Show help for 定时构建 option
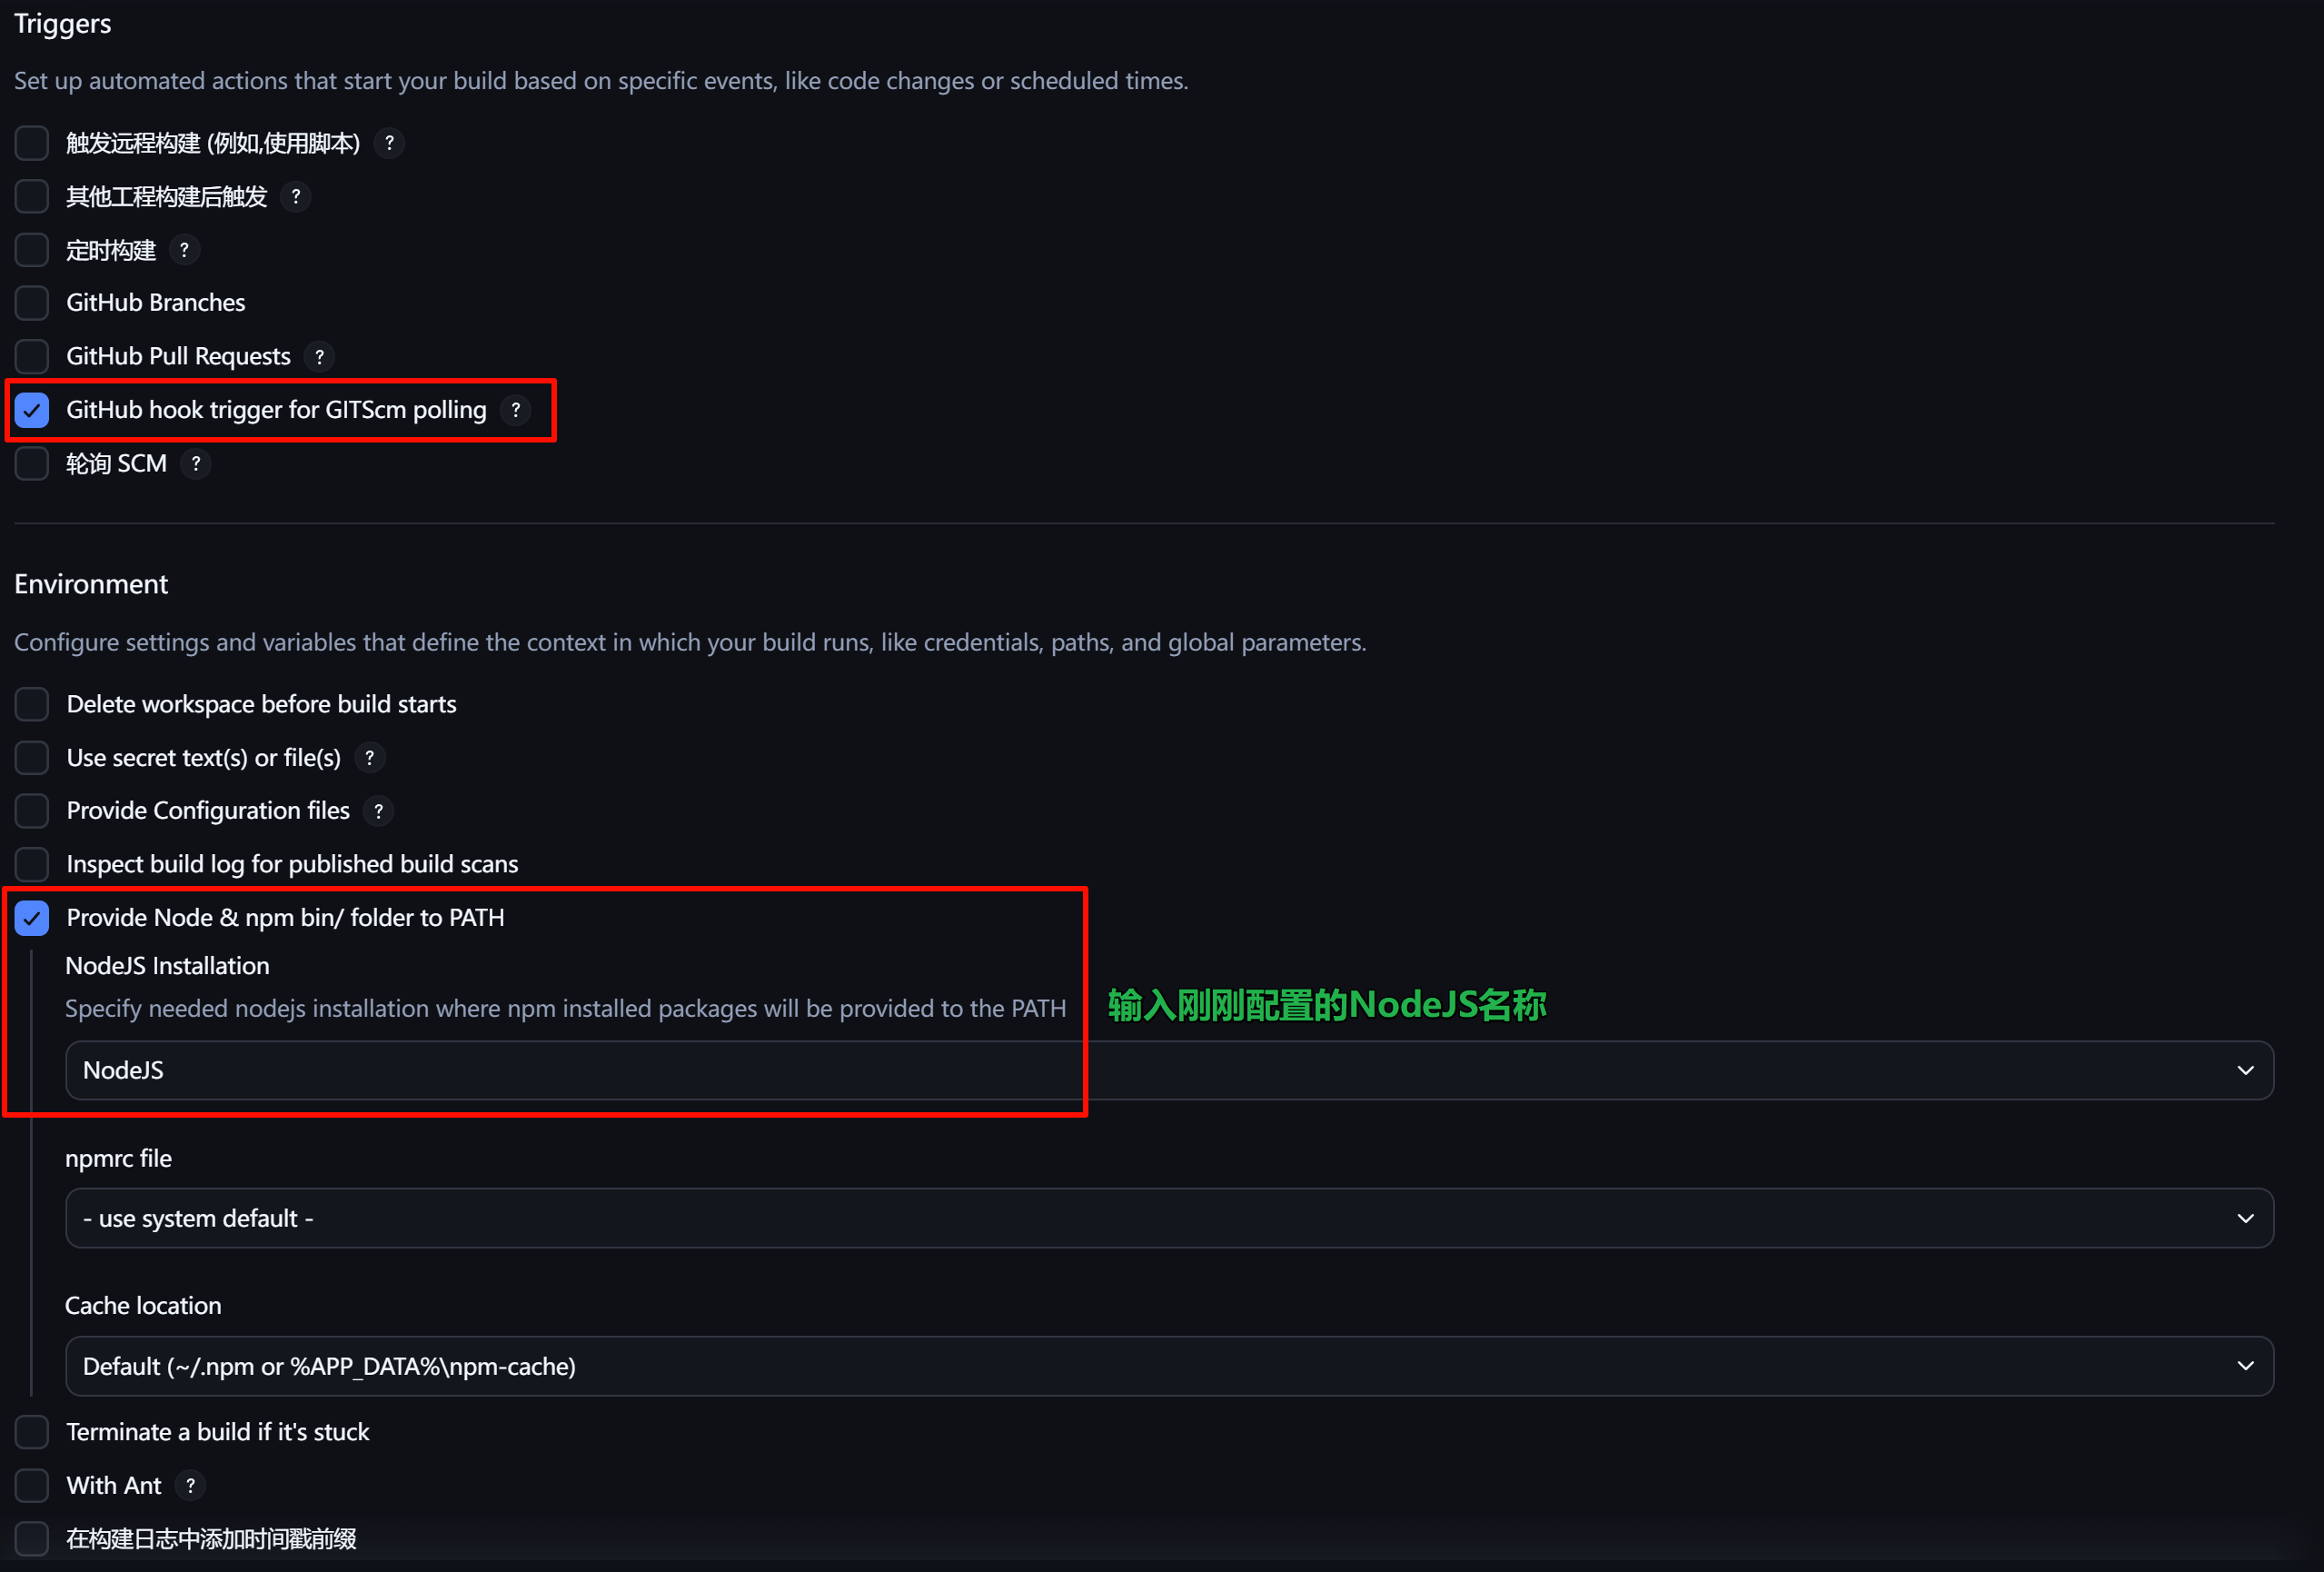Image resolution: width=2324 pixels, height=1572 pixels. 184,250
